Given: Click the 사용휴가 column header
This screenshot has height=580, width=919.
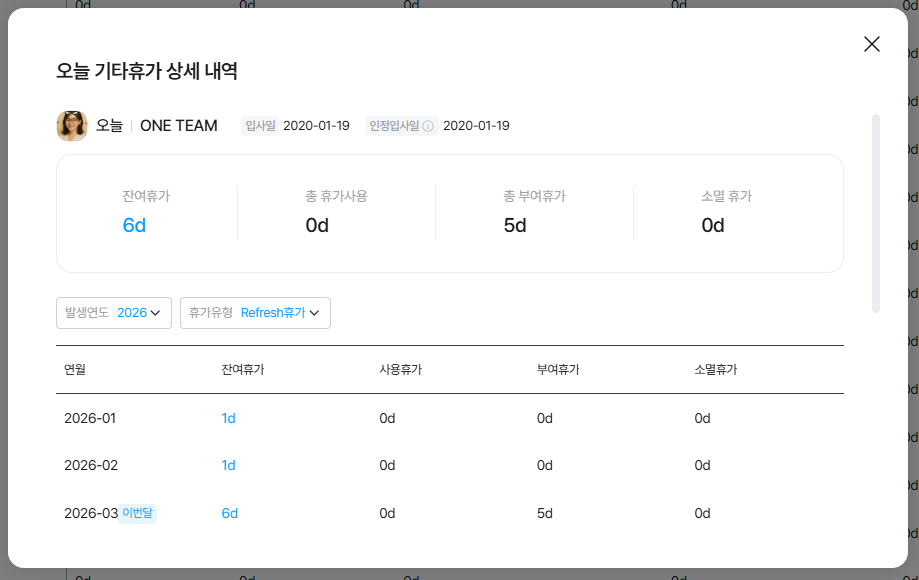Looking at the screenshot, I should pyautogui.click(x=400, y=370).
